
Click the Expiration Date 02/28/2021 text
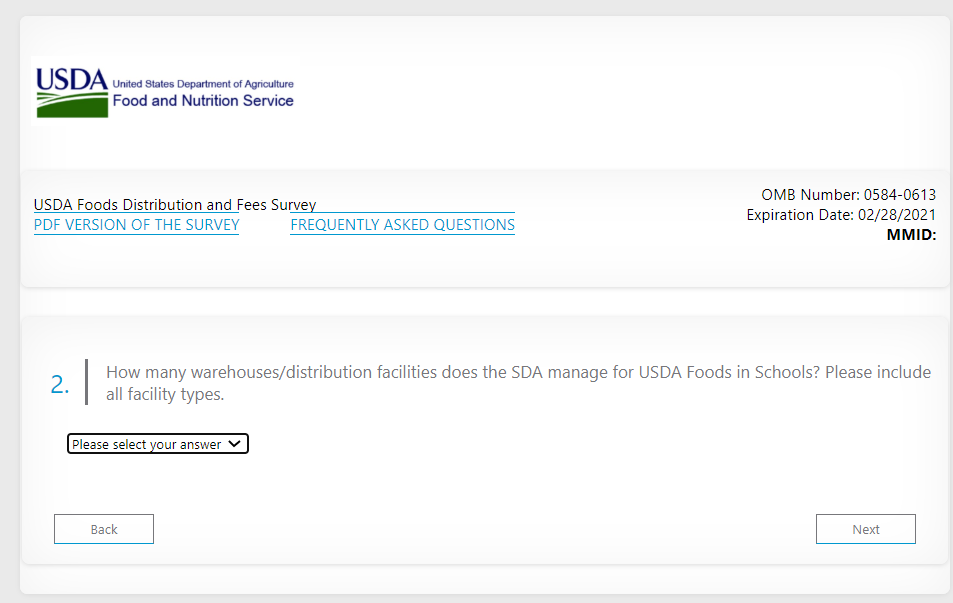(x=841, y=215)
